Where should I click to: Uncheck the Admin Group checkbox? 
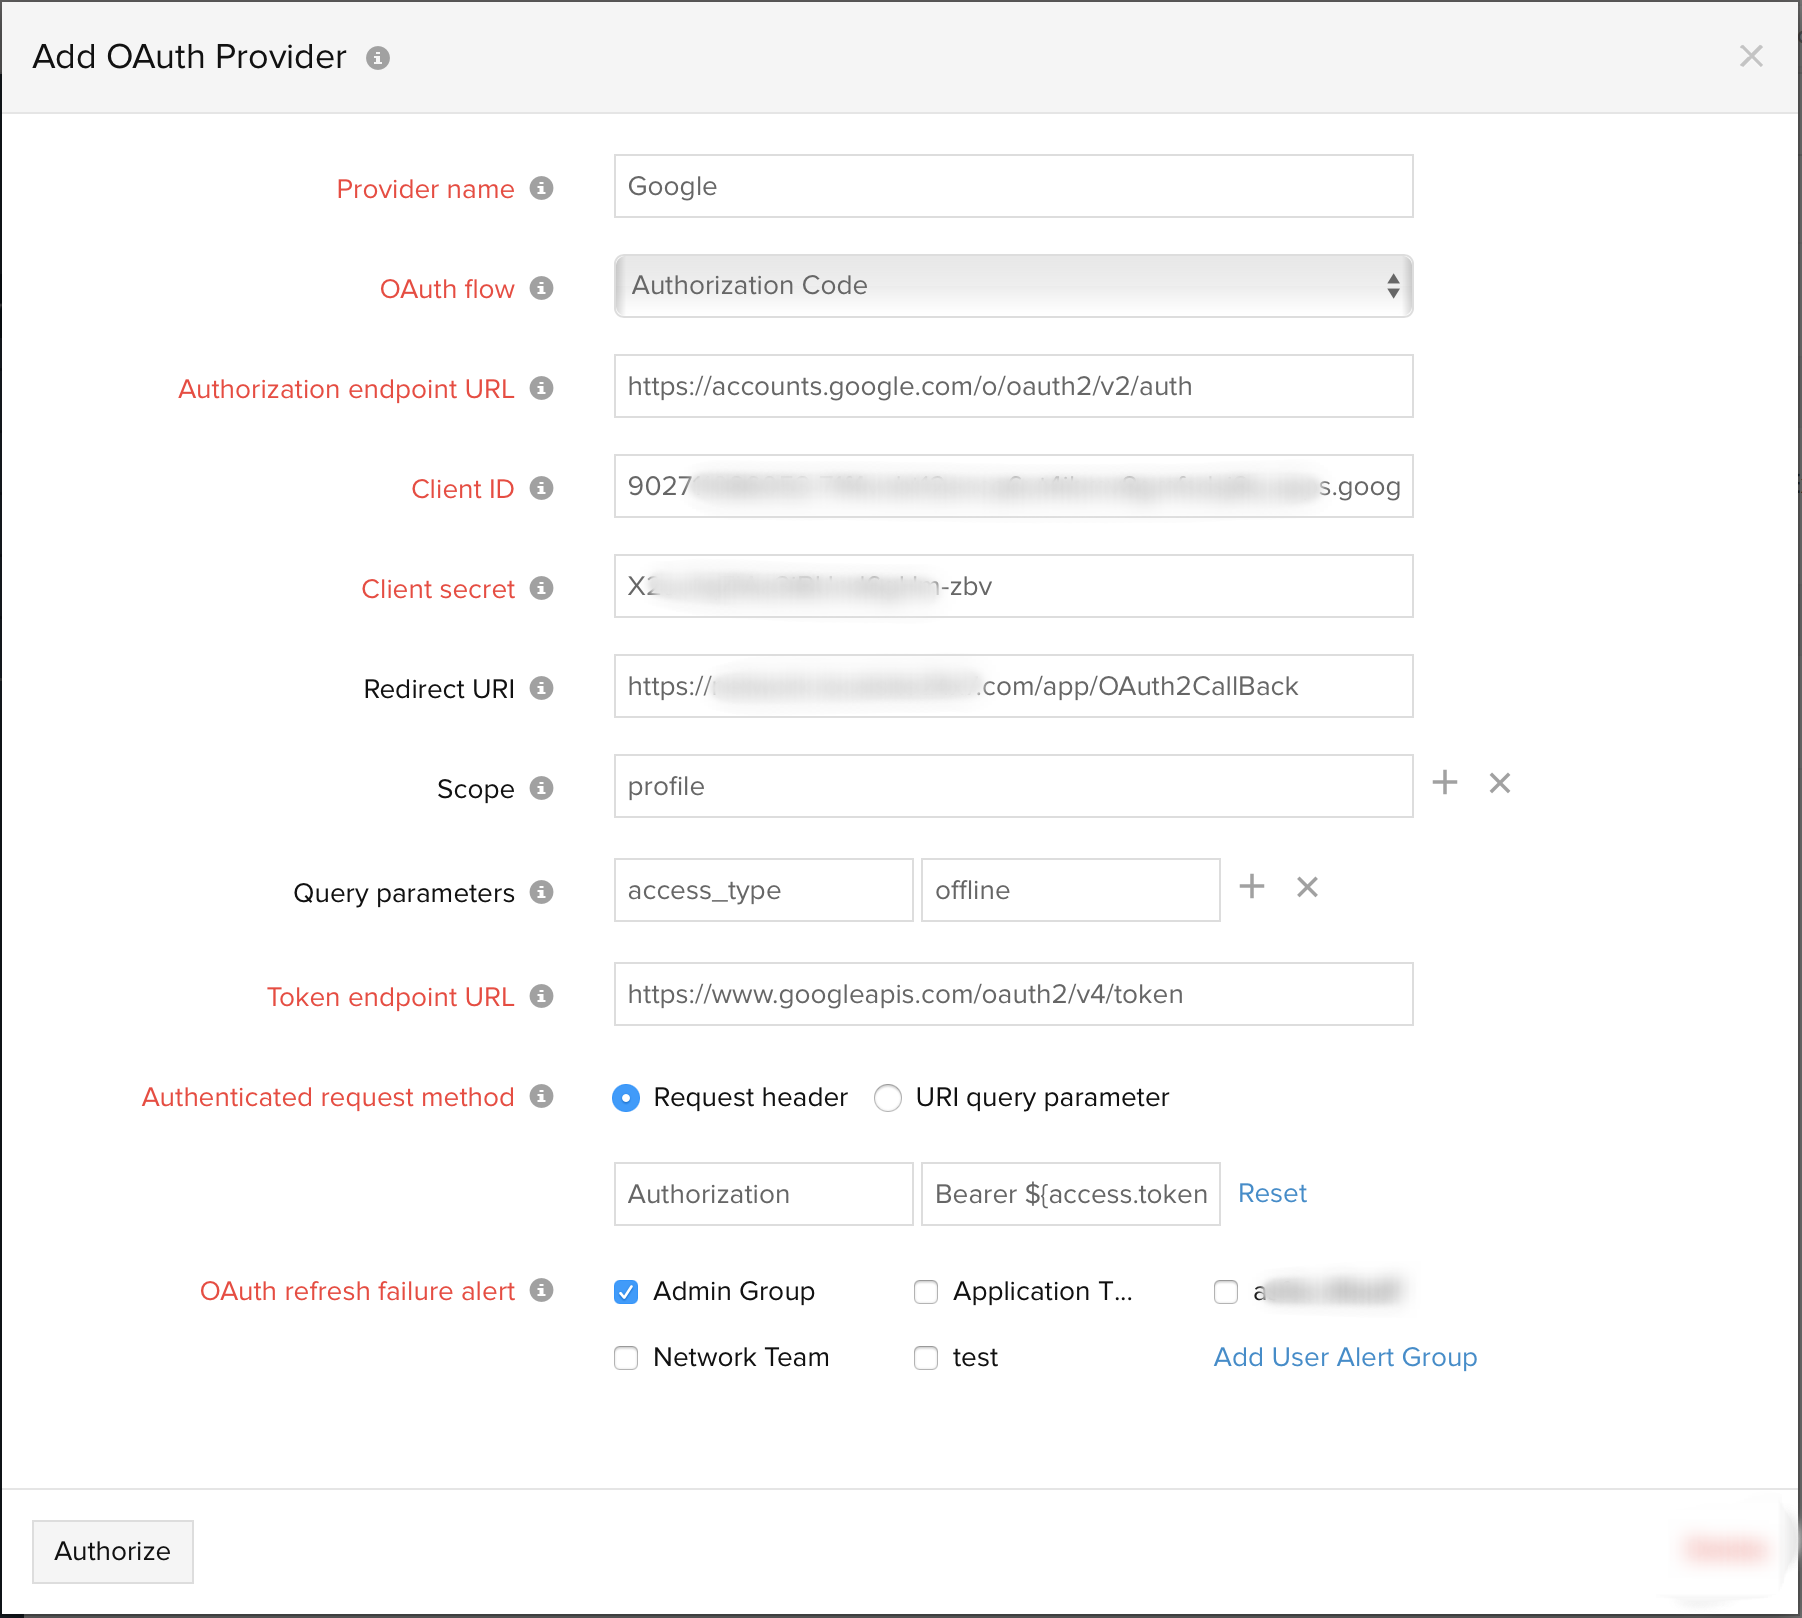[x=626, y=1292]
